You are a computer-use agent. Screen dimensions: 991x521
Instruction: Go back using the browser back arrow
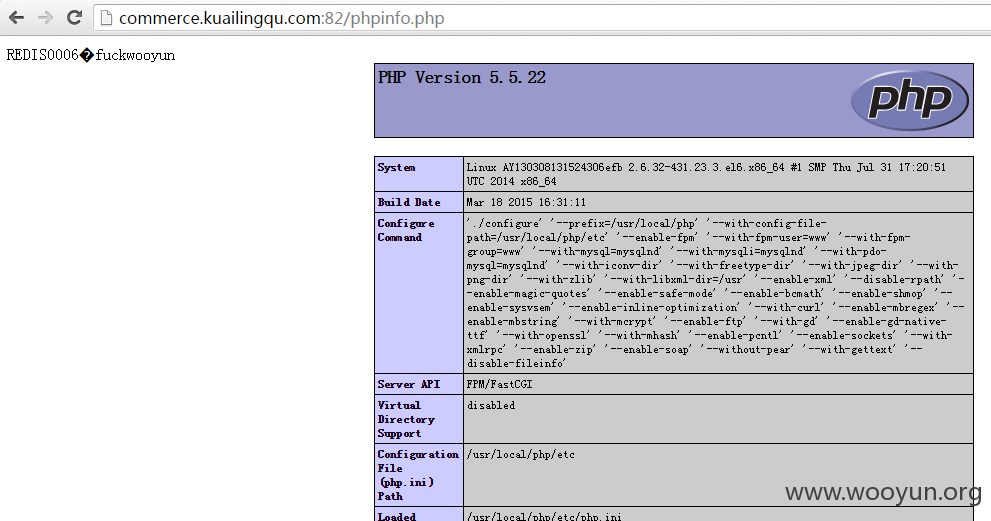pos(16,17)
